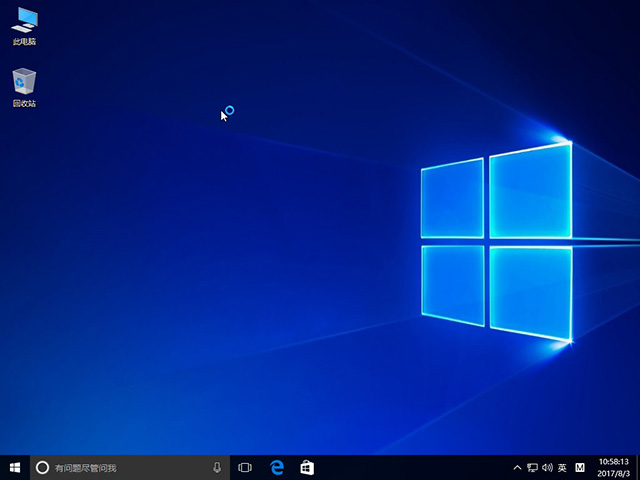The image size is (640, 480).
Task: Click the Cortana circle icon
Action: tap(42, 467)
